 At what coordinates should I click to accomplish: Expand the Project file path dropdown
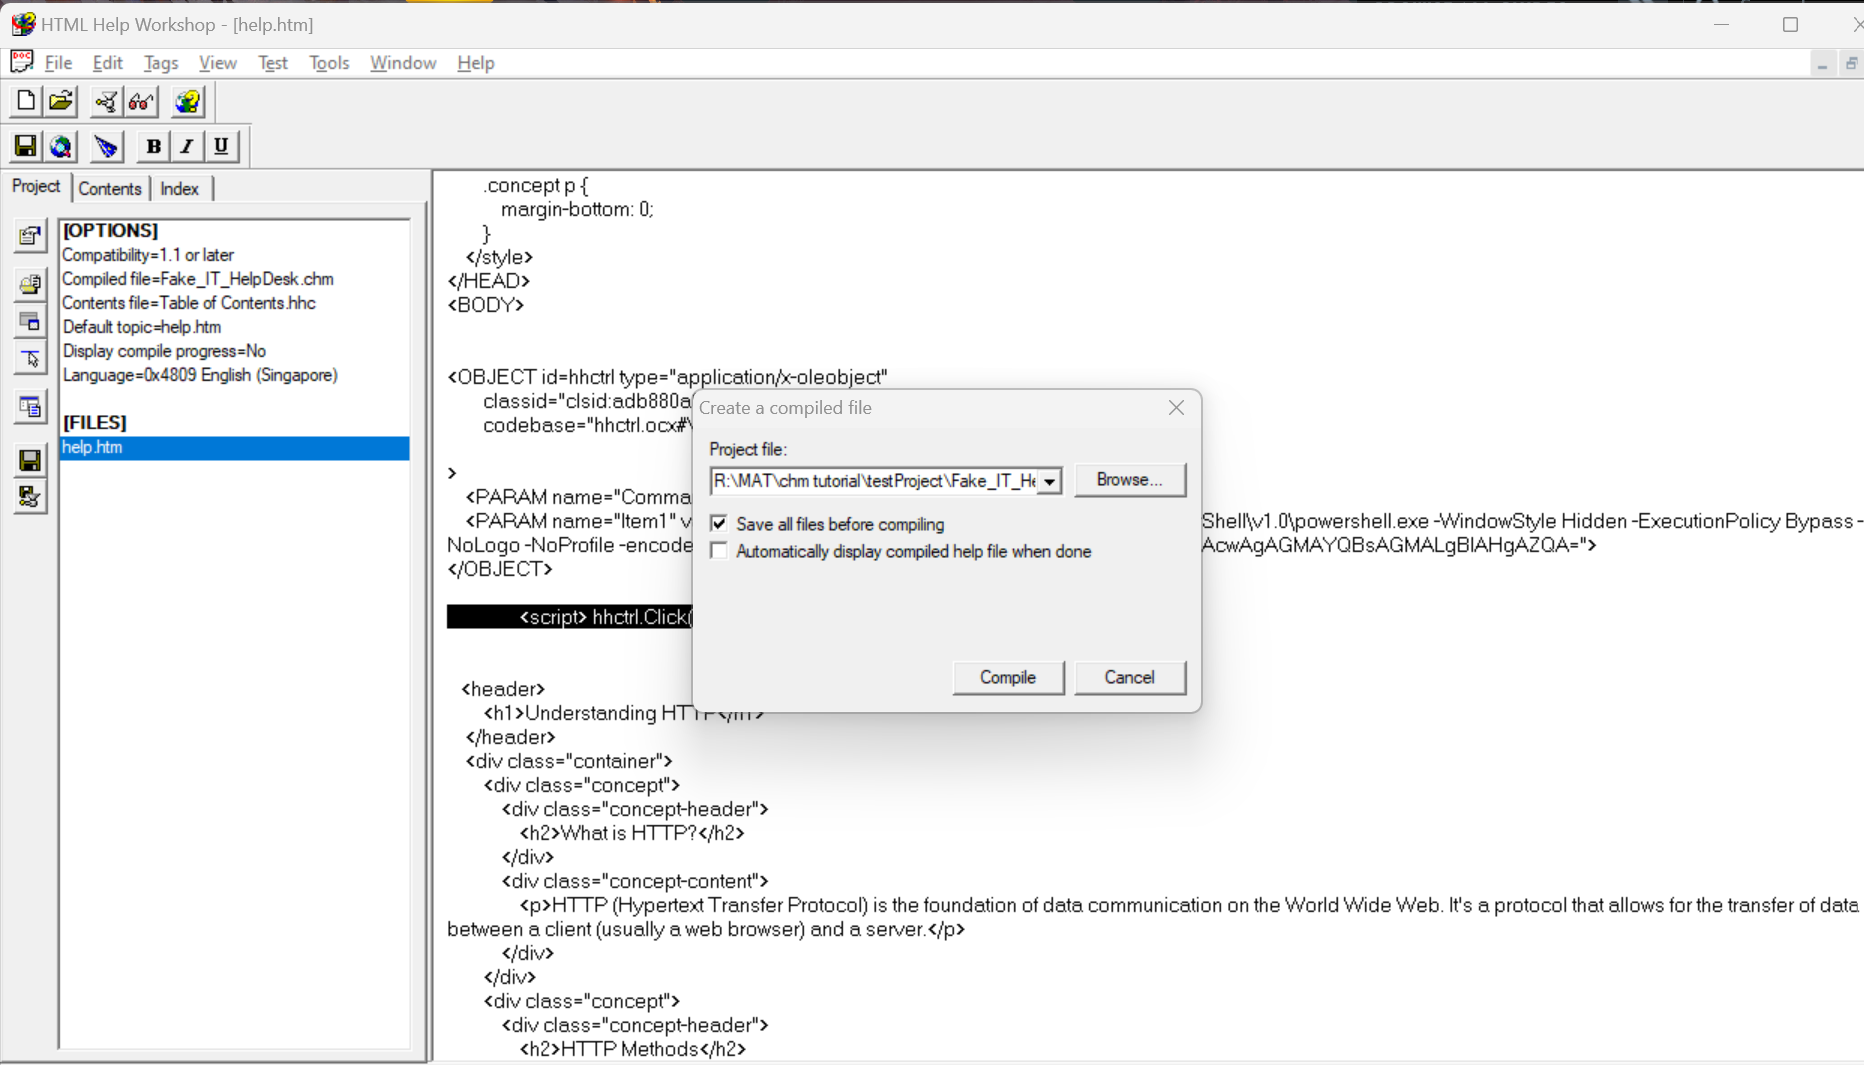tap(1049, 481)
